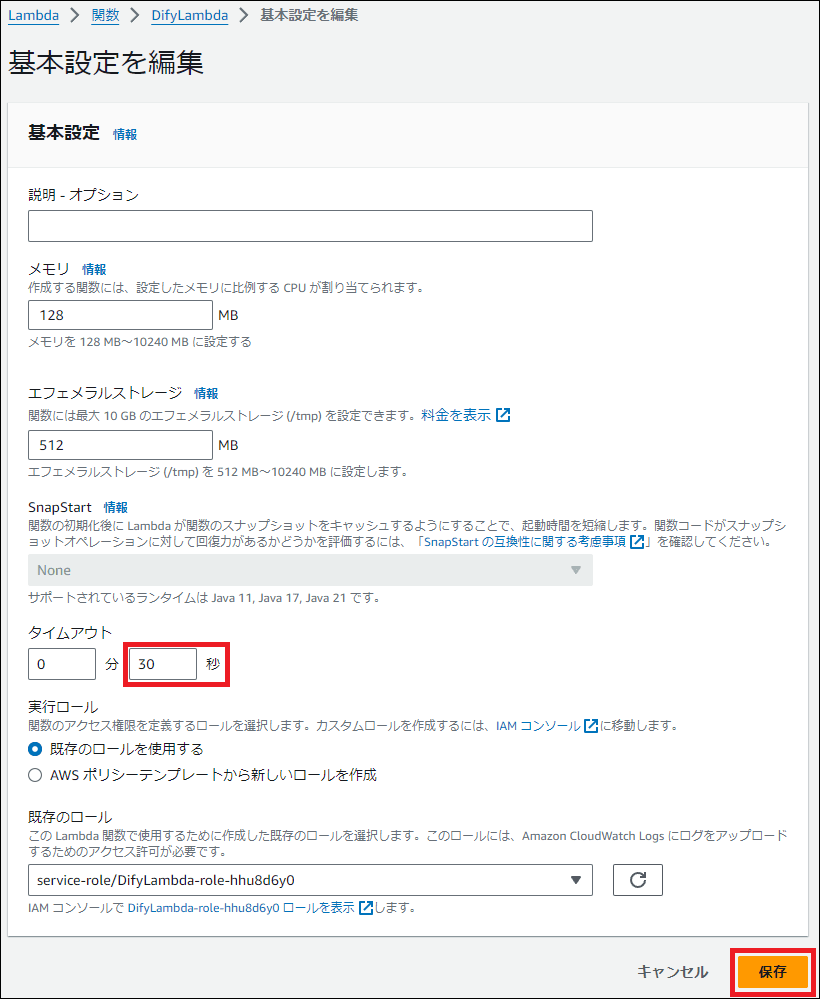The height and width of the screenshot is (999, 820).
Task: Click the キャンセル button
Action: tap(672, 972)
